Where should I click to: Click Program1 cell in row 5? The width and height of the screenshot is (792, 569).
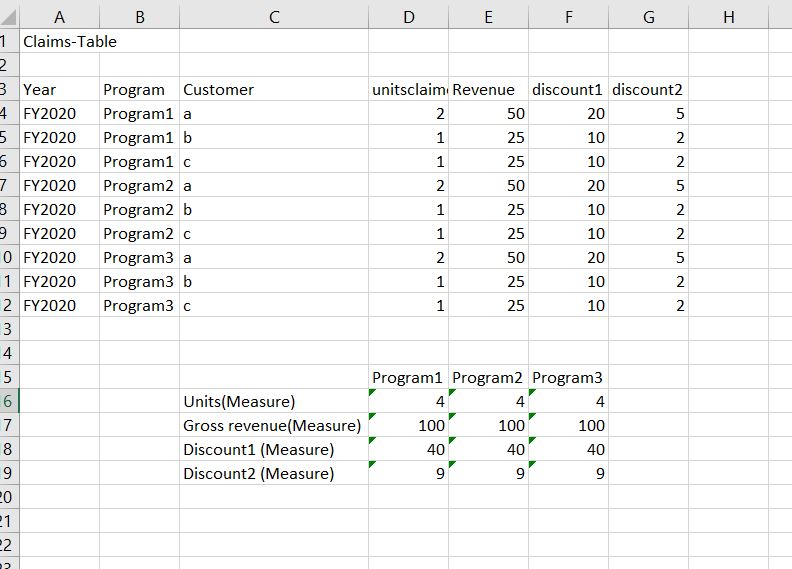click(140, 137)
